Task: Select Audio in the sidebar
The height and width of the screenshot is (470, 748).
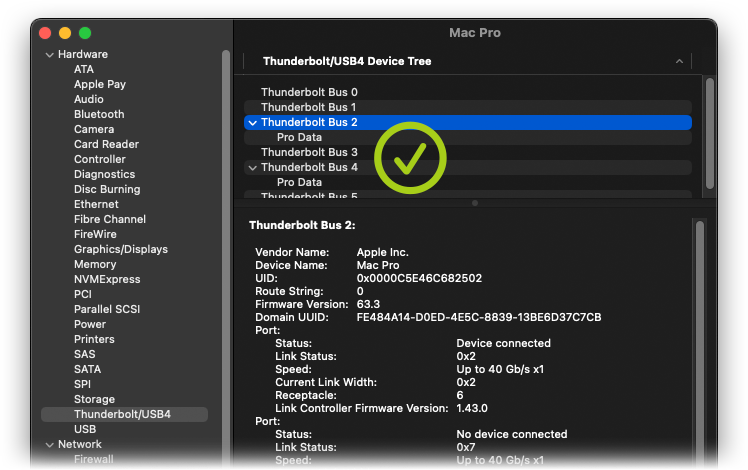Action: pyautogui.click(x=89, y=99)
